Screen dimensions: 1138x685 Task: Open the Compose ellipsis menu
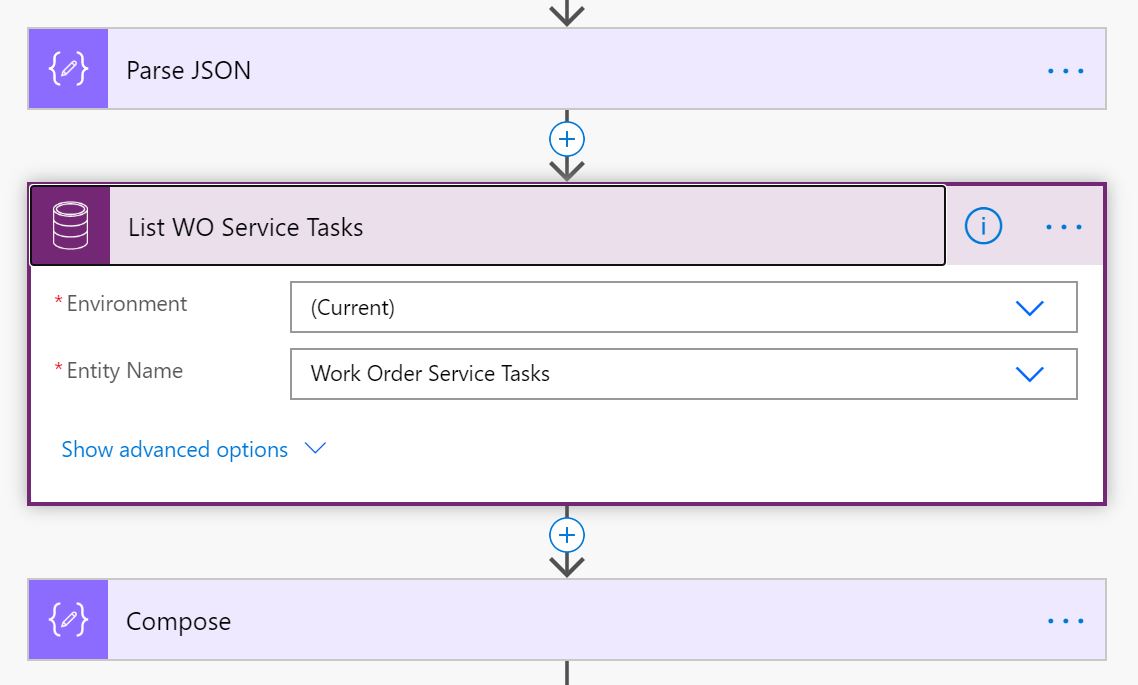1065,619
